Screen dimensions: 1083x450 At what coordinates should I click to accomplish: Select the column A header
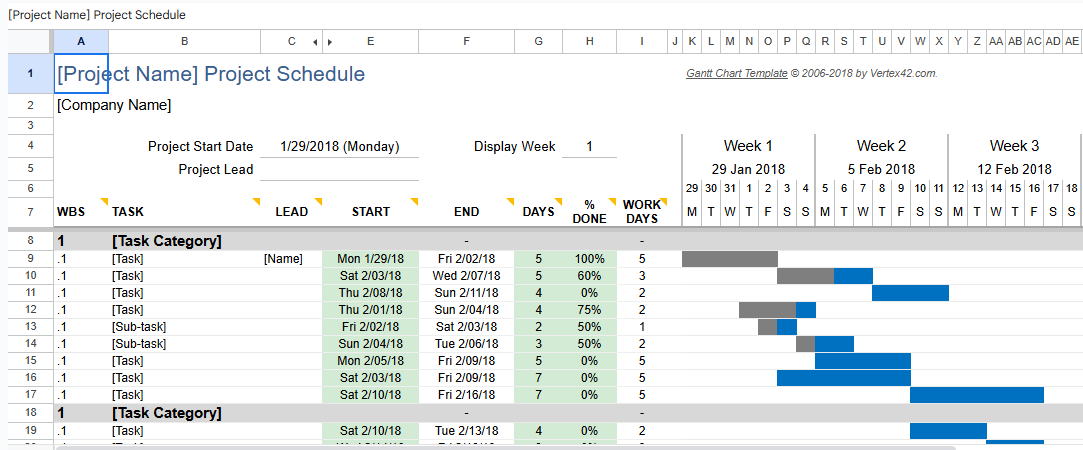pos(80,41)
